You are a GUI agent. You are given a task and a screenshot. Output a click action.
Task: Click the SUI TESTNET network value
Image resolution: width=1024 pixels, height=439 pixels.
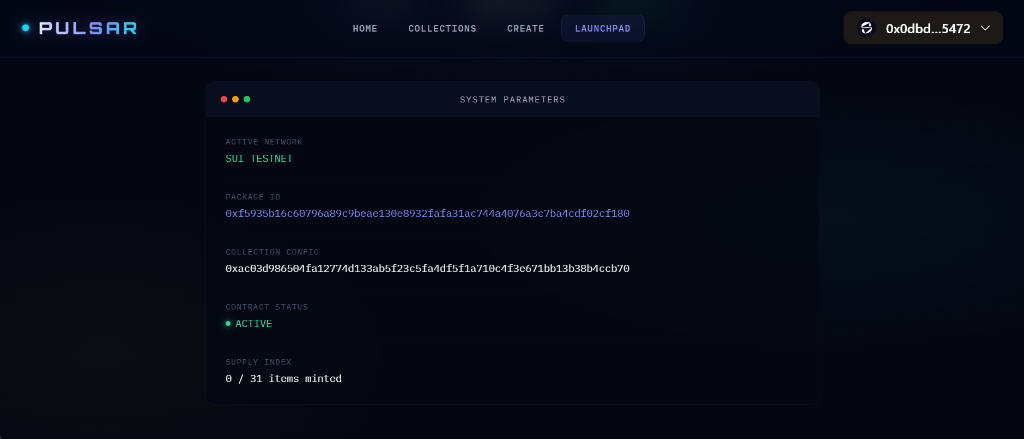(259, 159)
